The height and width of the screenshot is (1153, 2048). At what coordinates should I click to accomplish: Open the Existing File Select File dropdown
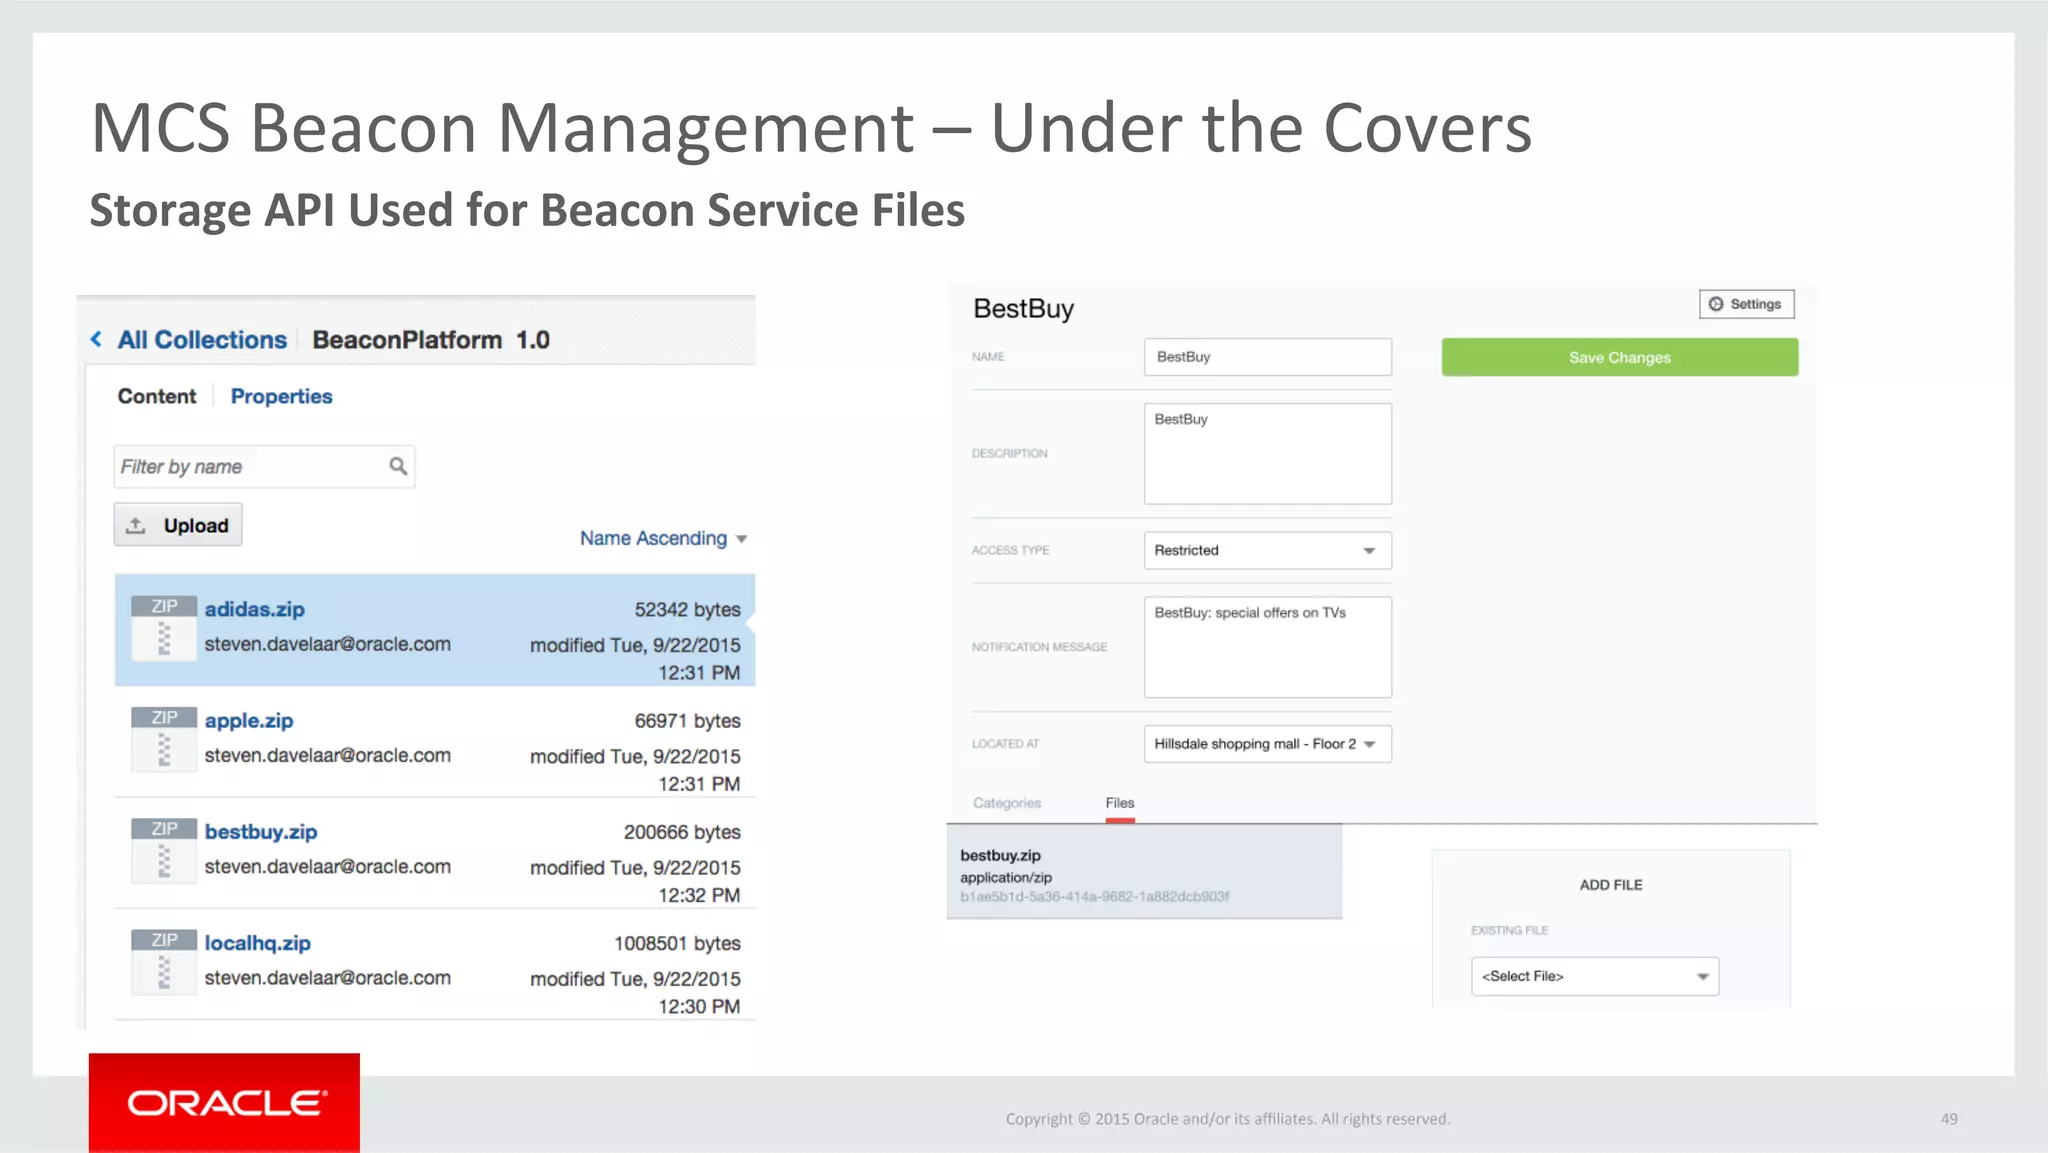click(x=1595, y=976)
